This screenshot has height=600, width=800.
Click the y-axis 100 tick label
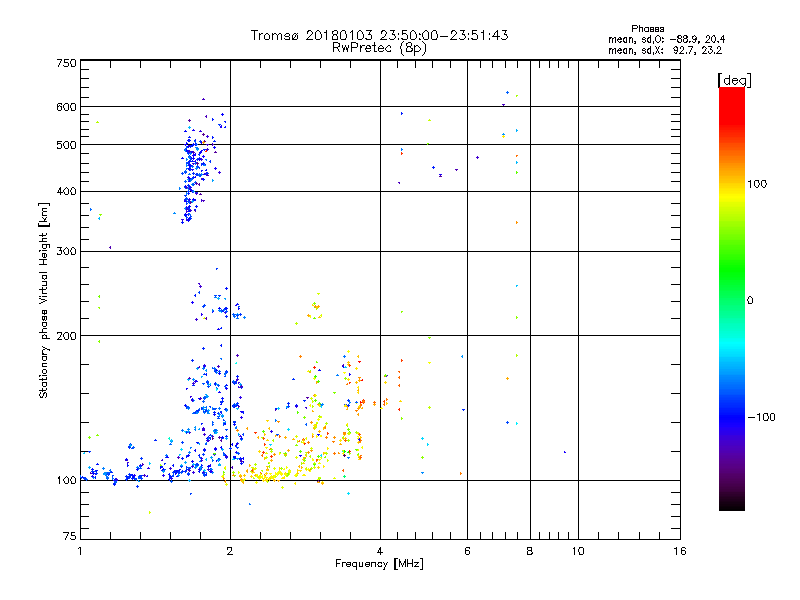(67, 481)
